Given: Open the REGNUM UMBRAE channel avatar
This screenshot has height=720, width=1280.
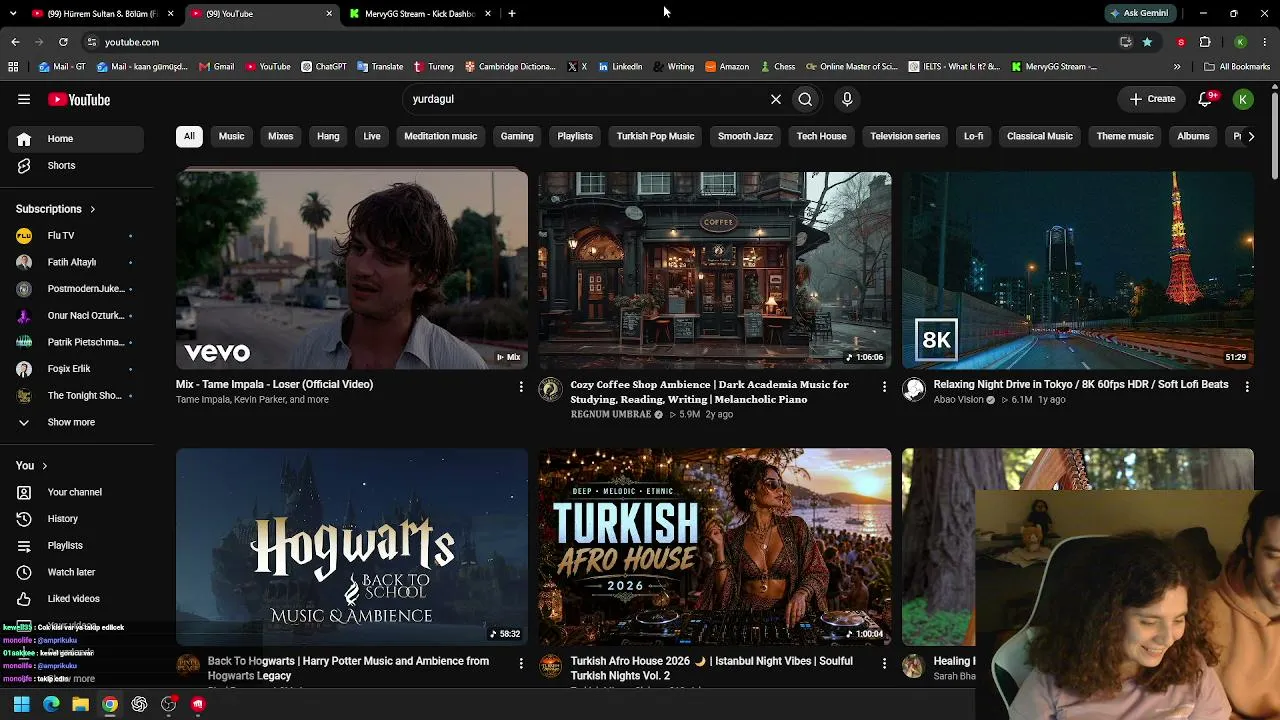Looking at the screenshot, I should [x=550, y=390].
